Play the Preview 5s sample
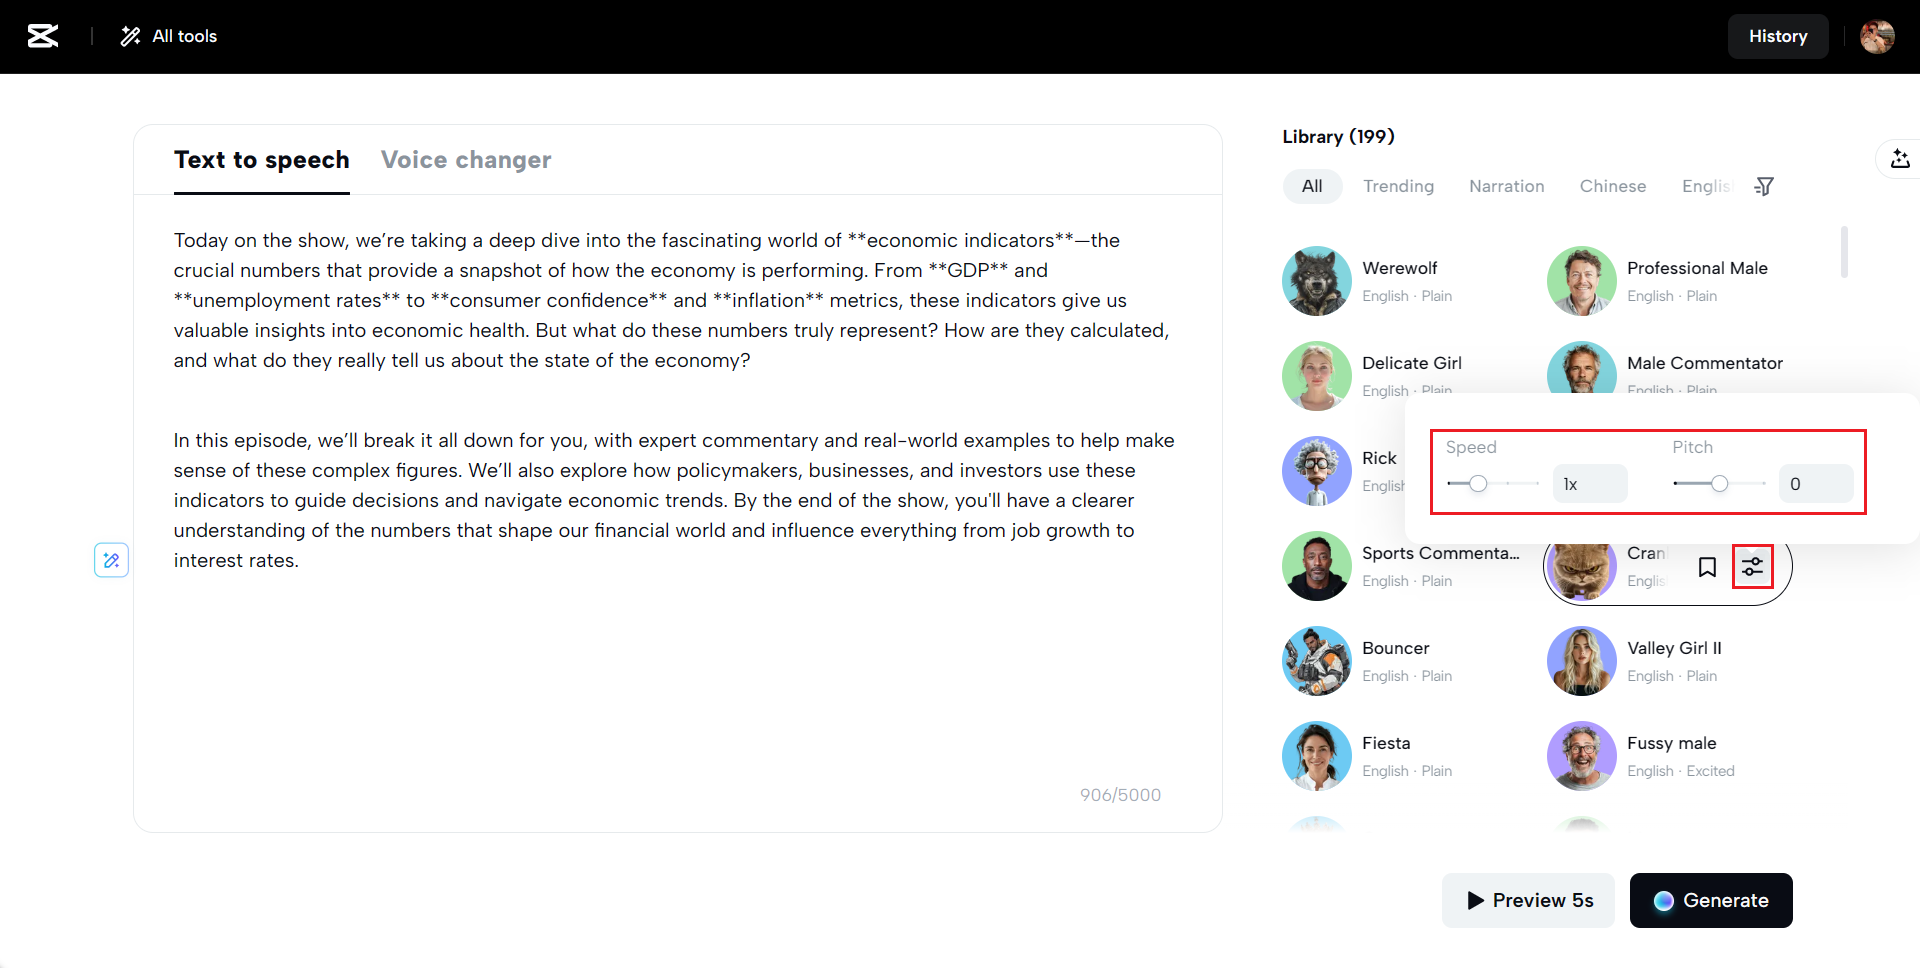 [x=1528, y=900]
